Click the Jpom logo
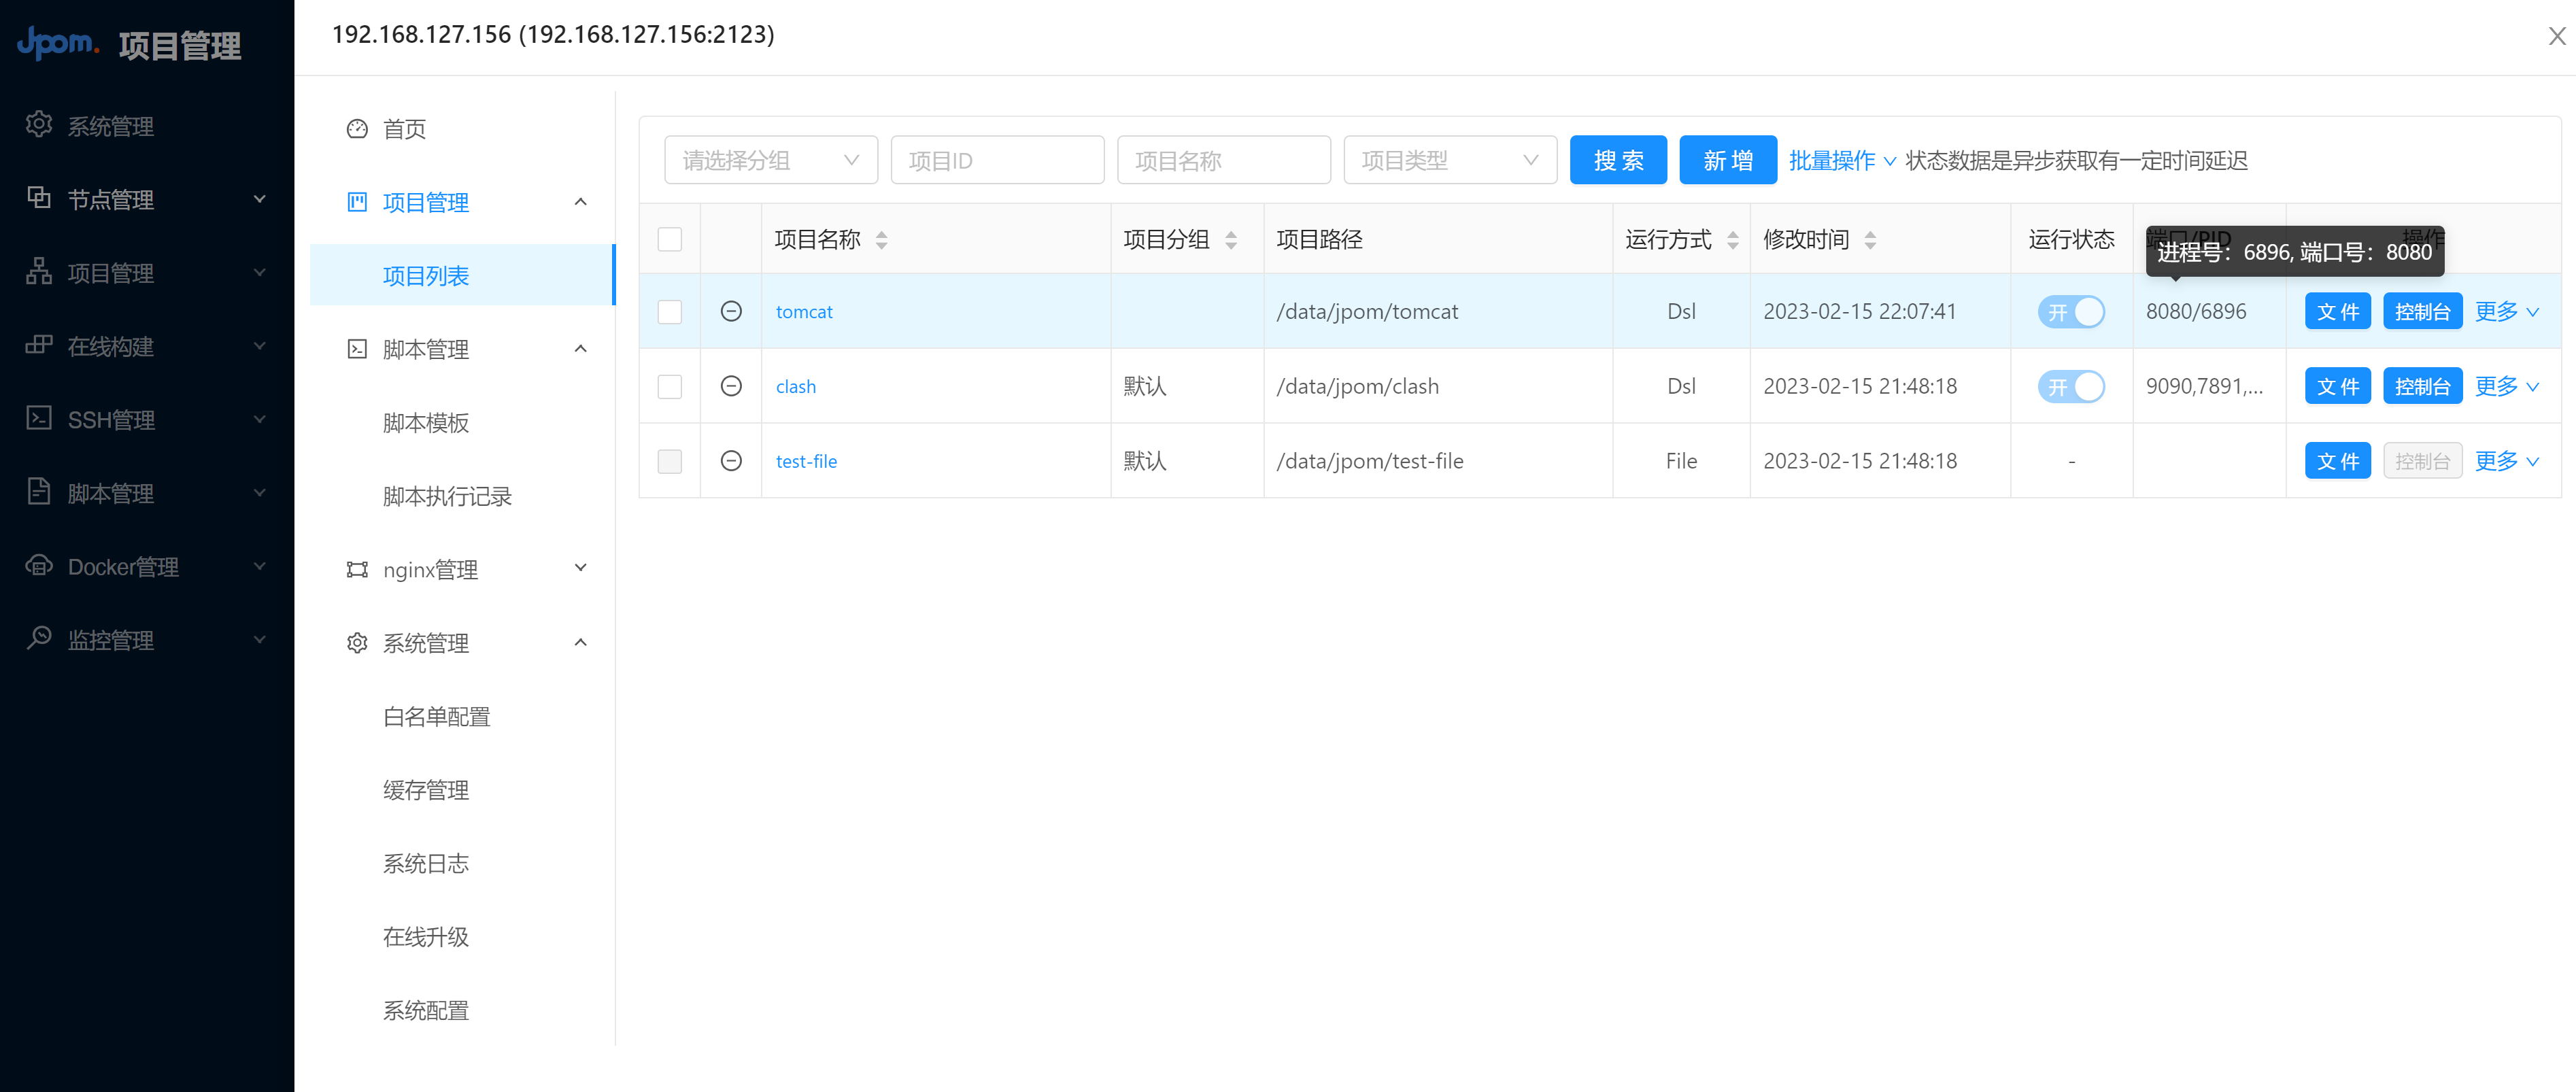Image resolution: width=2576 pixels, height=1092 pixels. [x=58, y=43]
